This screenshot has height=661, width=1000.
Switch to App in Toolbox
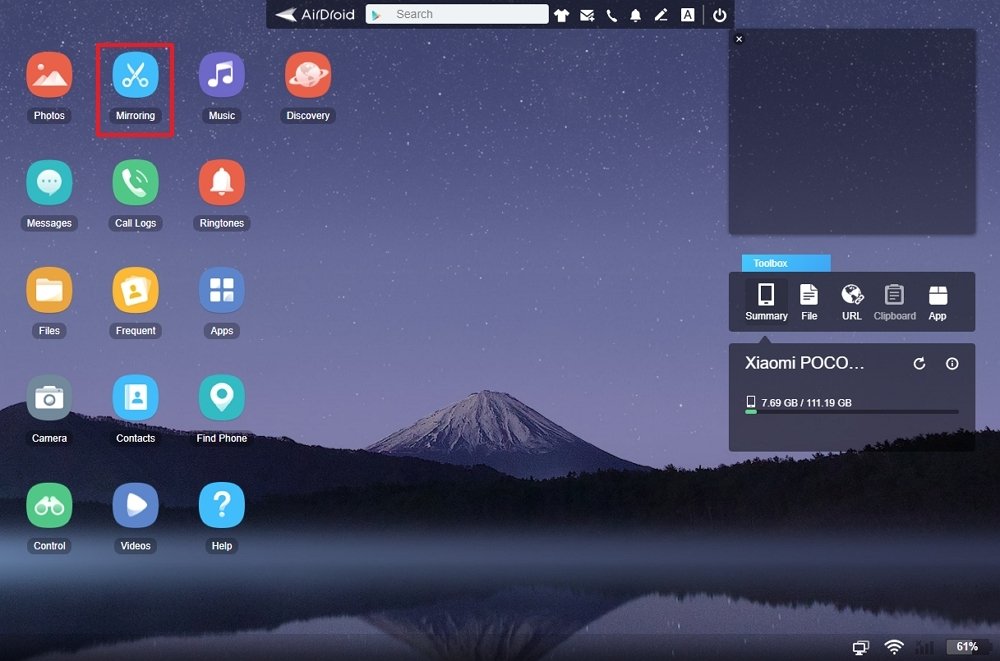click(x=938, y=302)
